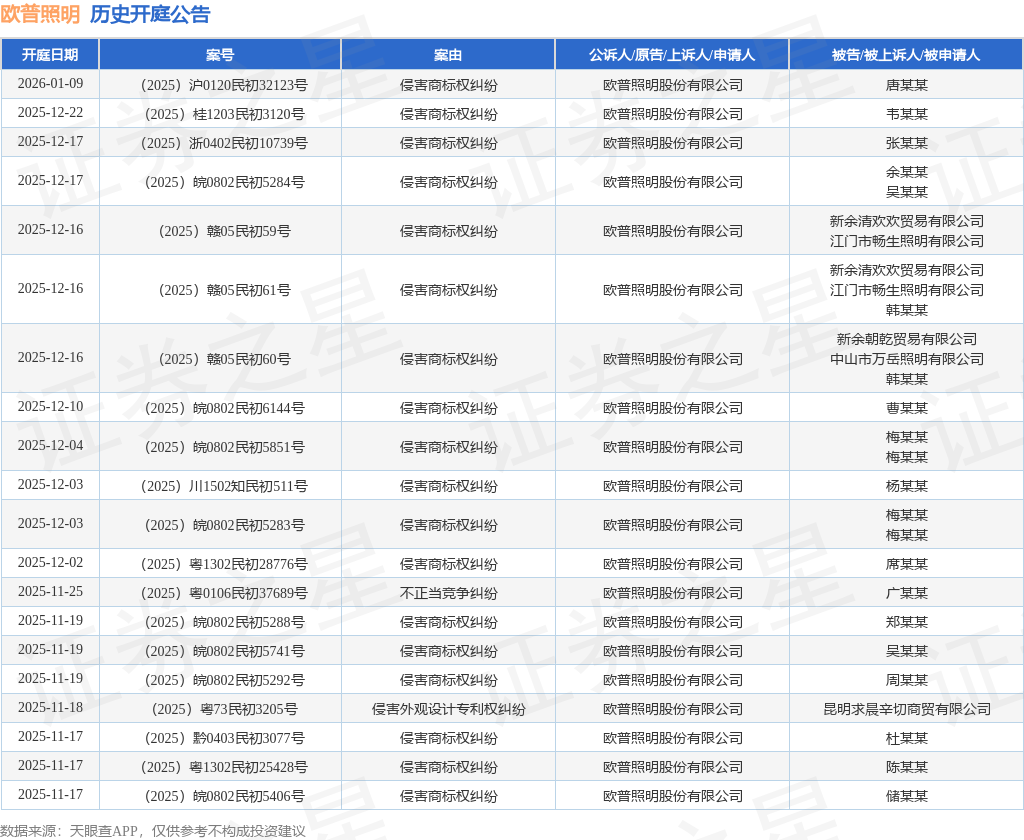Screen dimensions: 1024x840
Task: Click defendant 昆明求晨辛切商贸有限公司
Action: [x=906, y=709]
